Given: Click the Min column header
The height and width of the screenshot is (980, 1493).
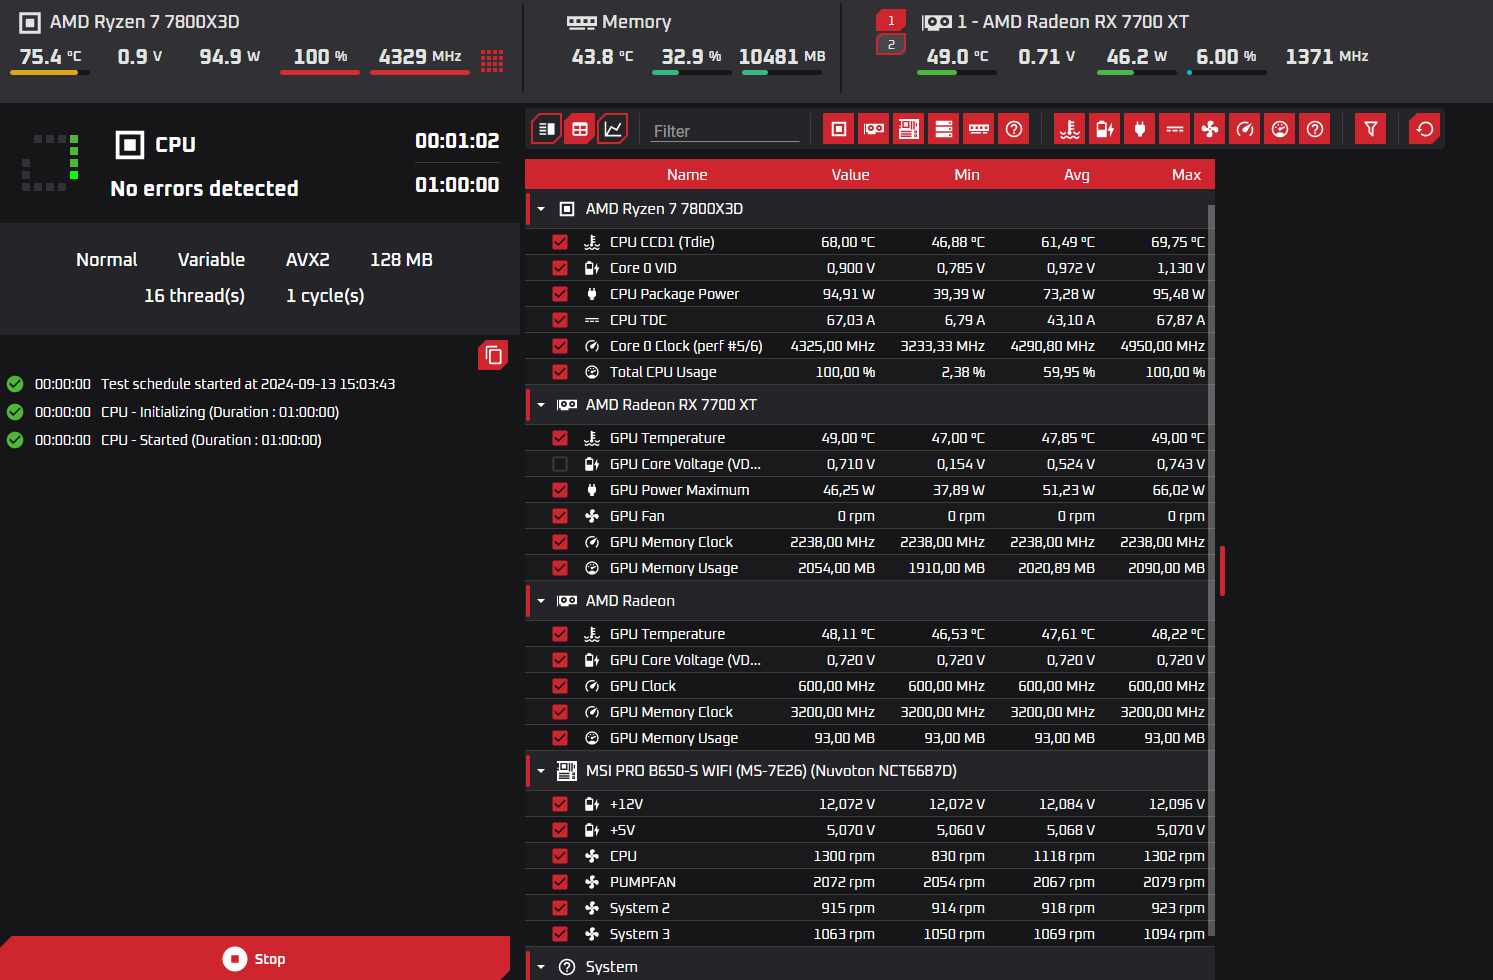Looking at the screenshot, I should click(x=967, y=175).
